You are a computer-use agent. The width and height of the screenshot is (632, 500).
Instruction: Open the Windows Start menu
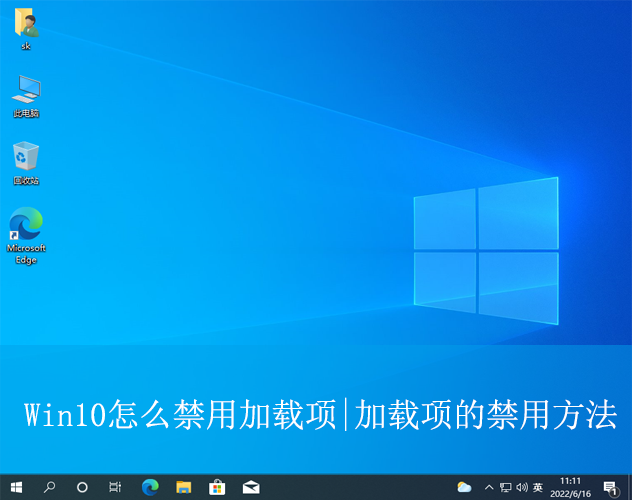click(x=16, y=487)
